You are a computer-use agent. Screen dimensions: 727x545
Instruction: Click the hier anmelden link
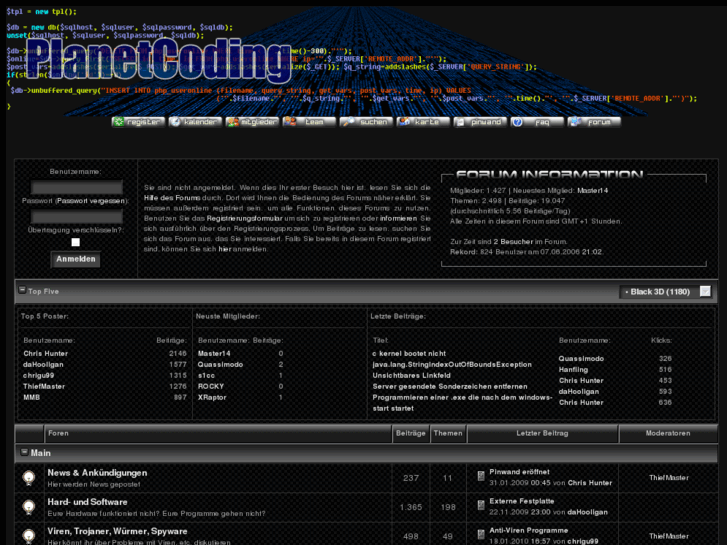[x=225, y=249]
